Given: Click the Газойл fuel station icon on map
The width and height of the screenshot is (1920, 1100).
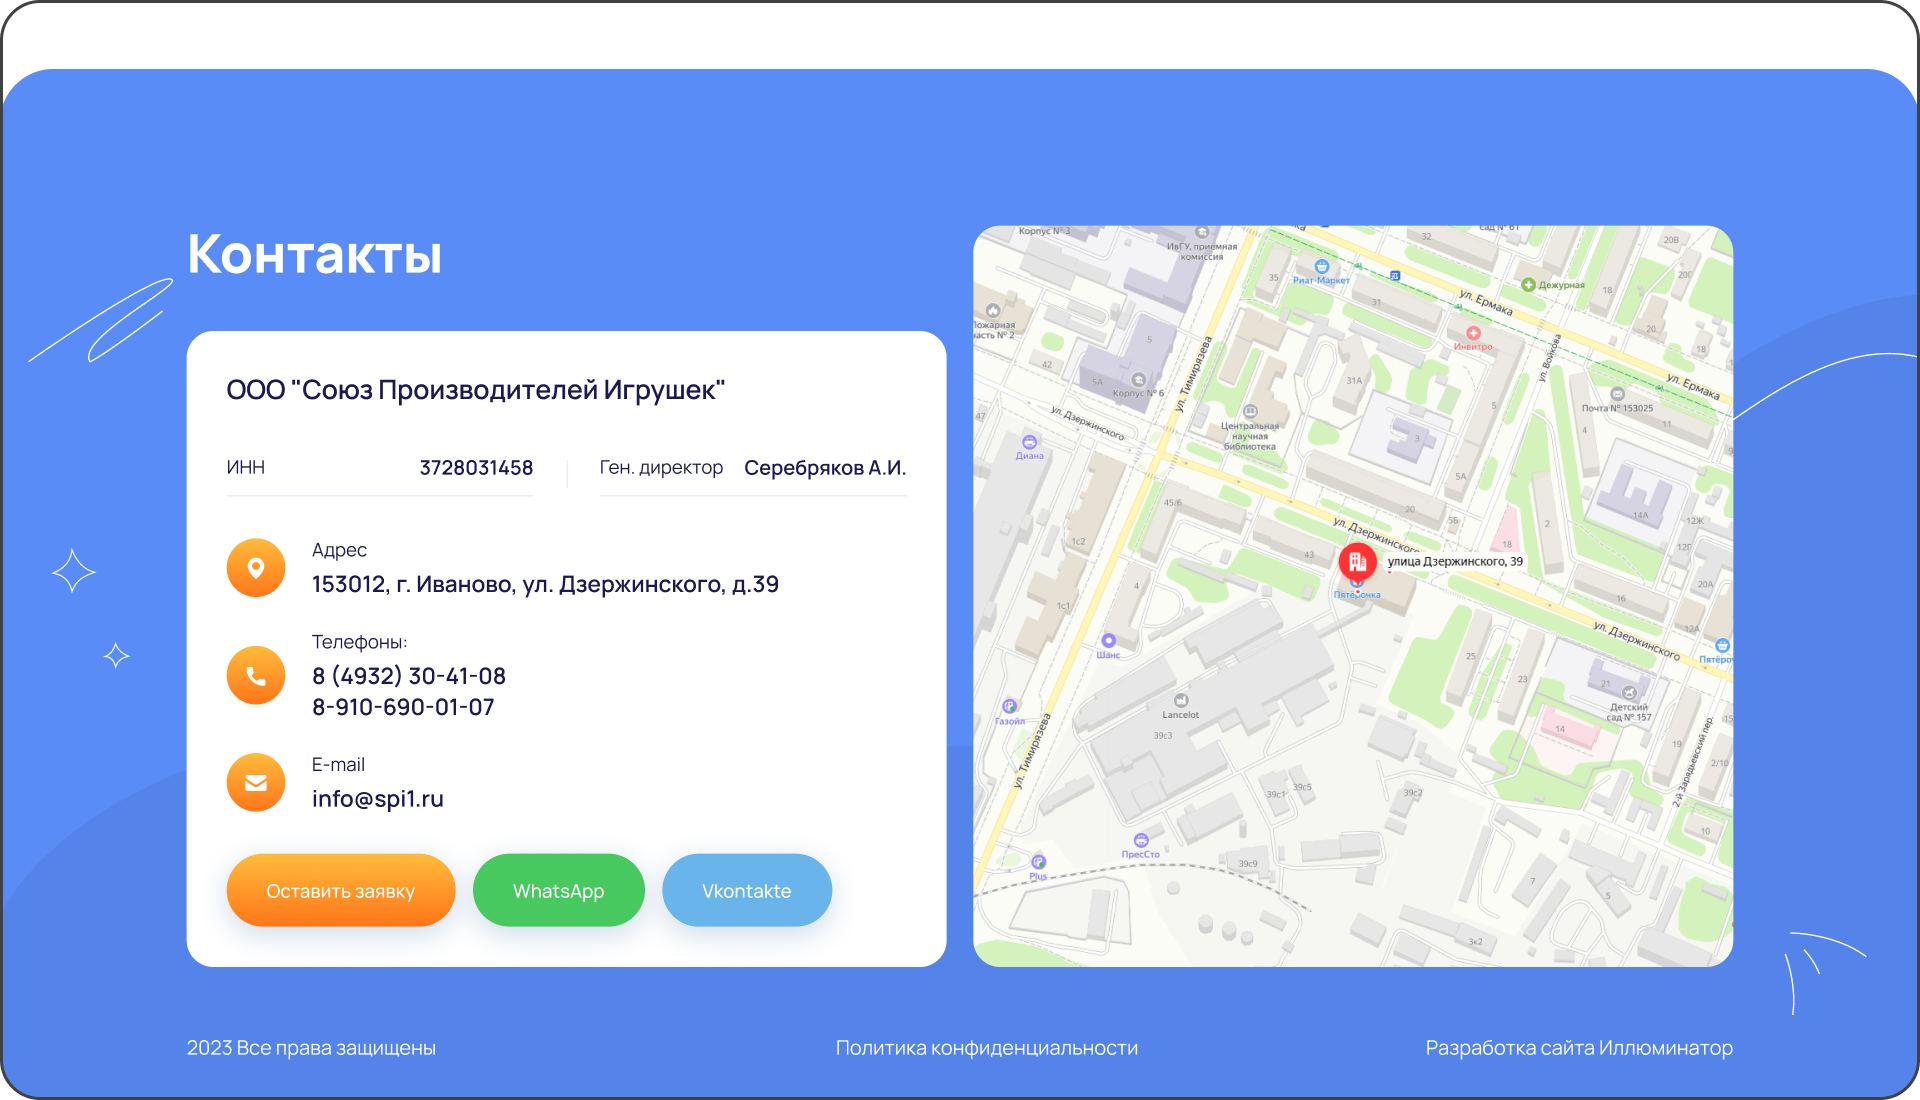Looking at the screenshot, I should [x=1010, y=706].
